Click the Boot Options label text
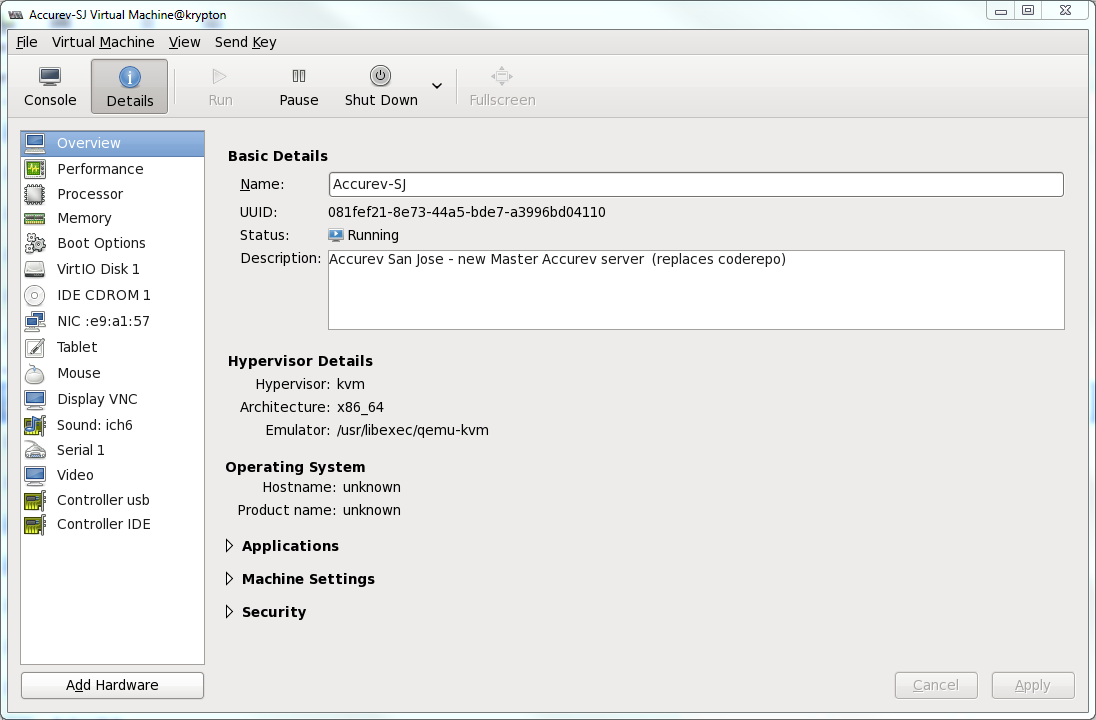 click(x=101, y=243)
